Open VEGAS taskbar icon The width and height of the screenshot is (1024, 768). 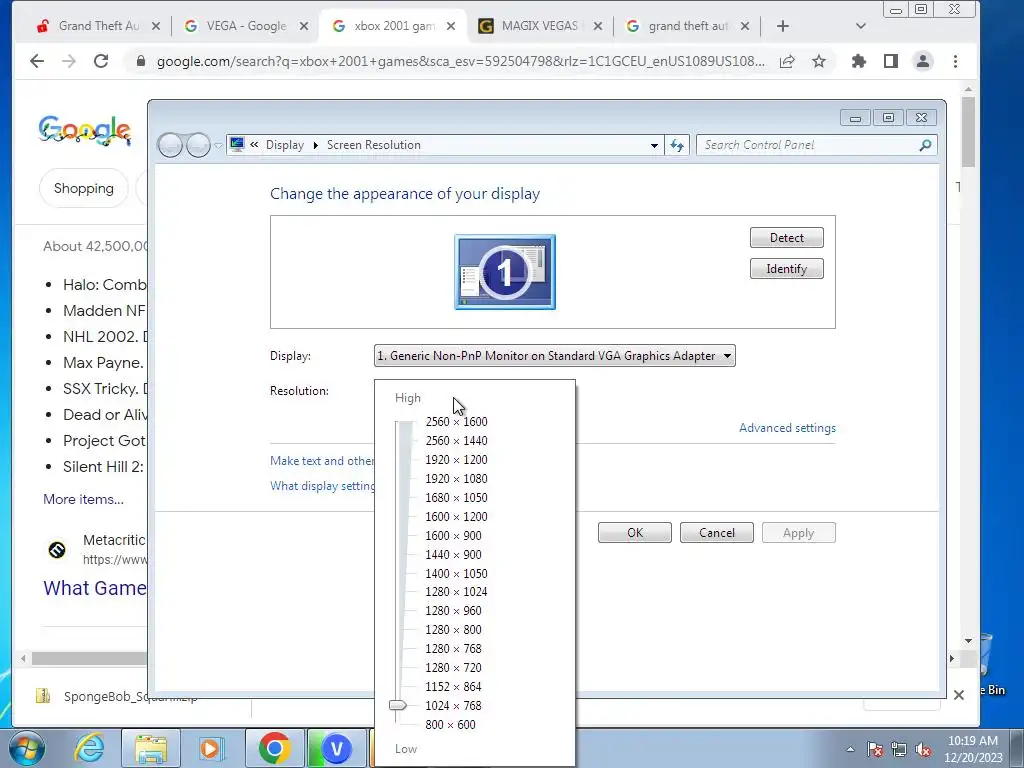pyautogui.click(x=336, y=748)
